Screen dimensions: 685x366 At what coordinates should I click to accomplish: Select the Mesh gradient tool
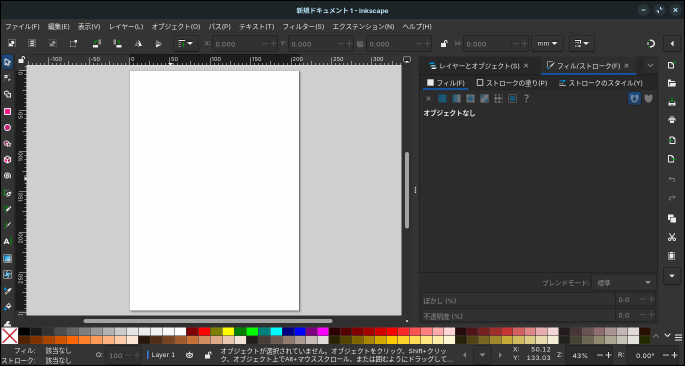(x=7, y=274)
